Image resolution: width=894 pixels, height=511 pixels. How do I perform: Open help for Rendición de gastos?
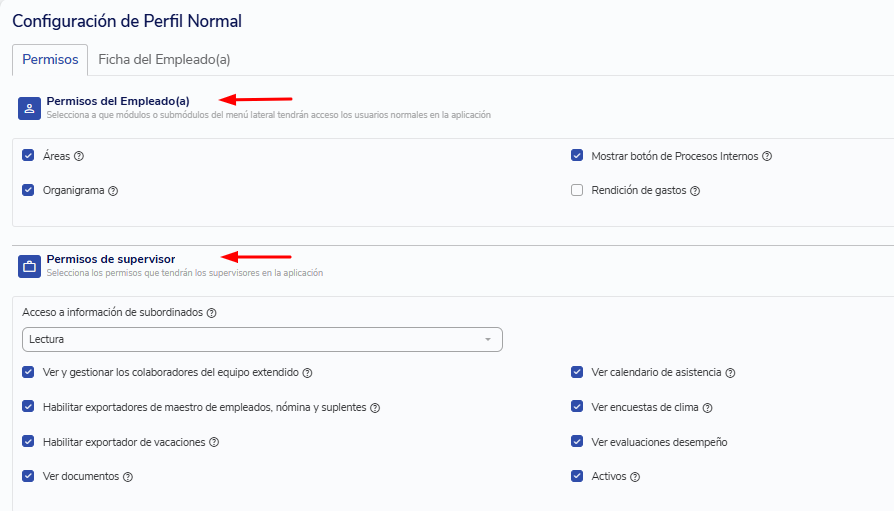(695, 191)
